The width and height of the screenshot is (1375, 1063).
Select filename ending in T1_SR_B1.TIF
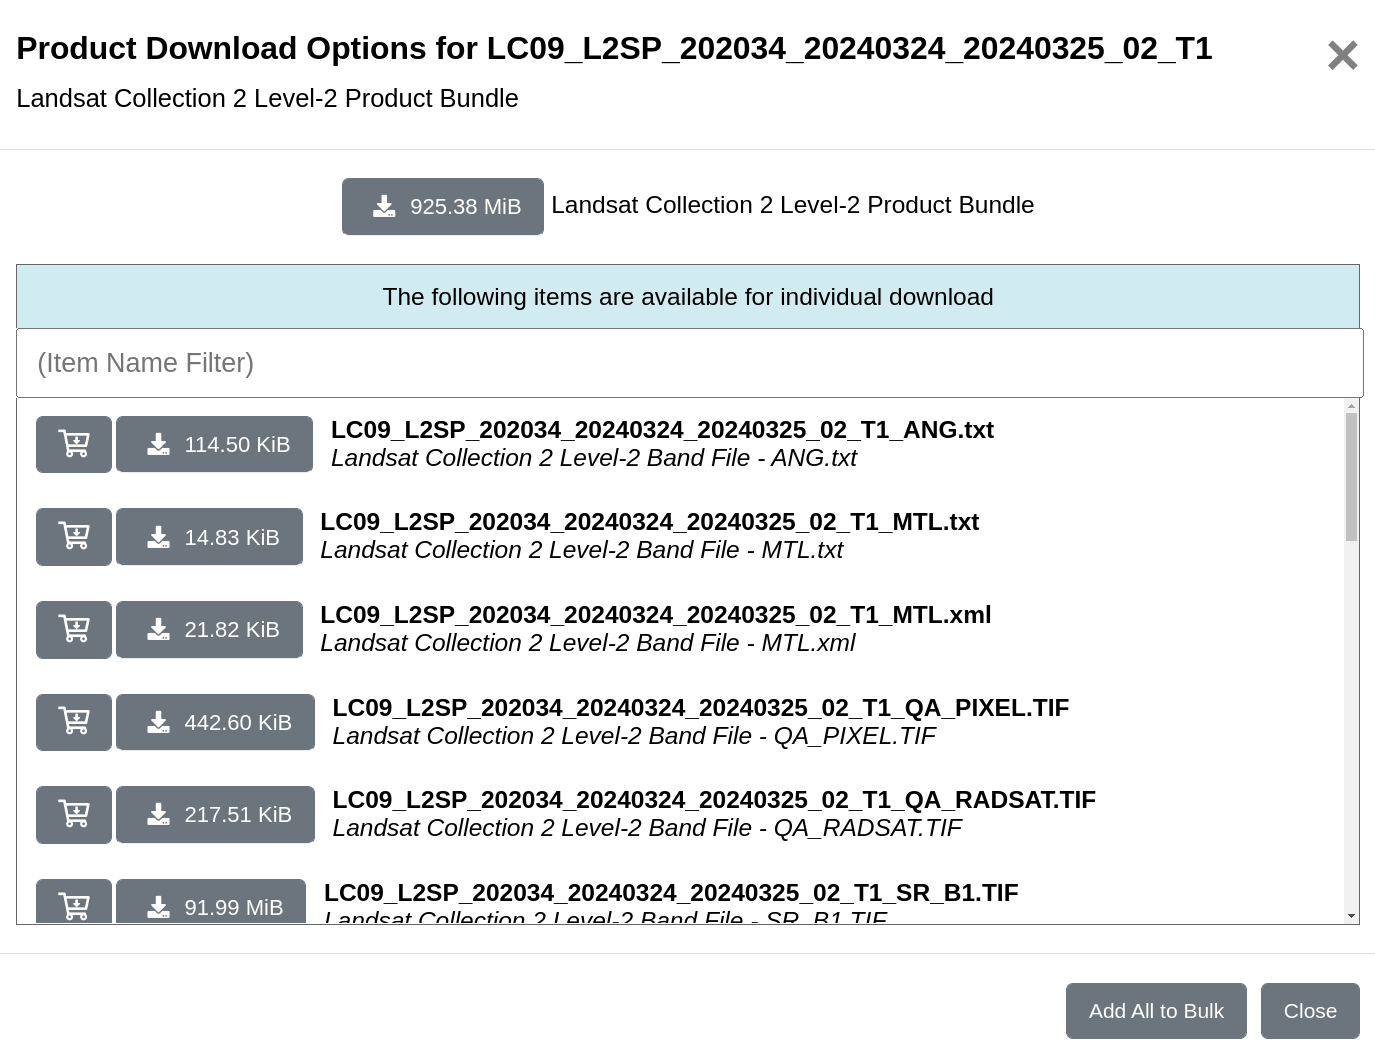[x=671, y=893]
